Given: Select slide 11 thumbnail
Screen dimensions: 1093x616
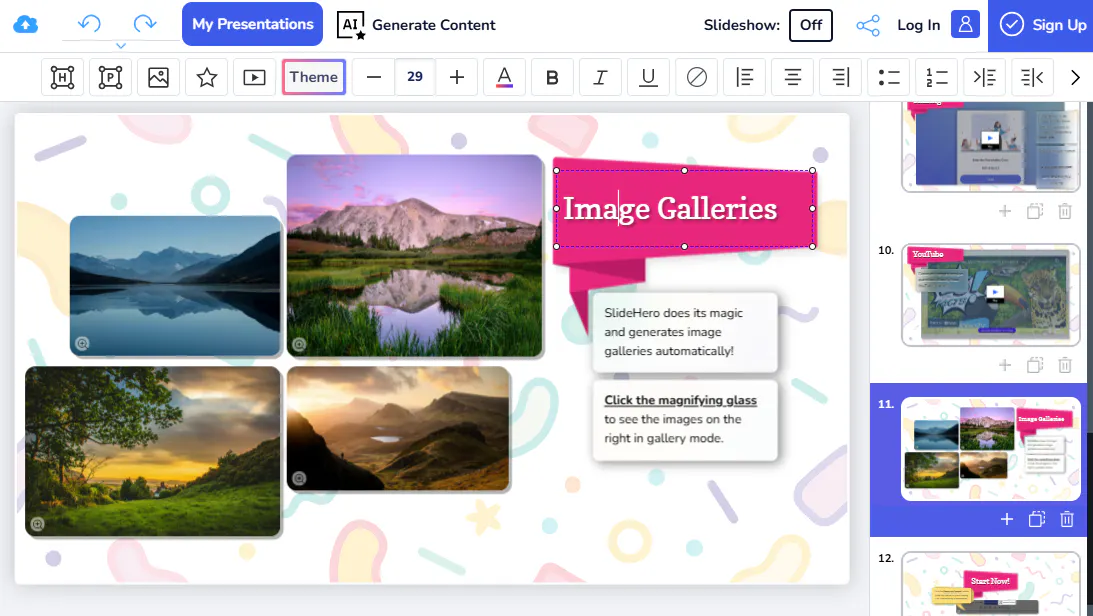Looking at the screenshot, I should (991, 449).
